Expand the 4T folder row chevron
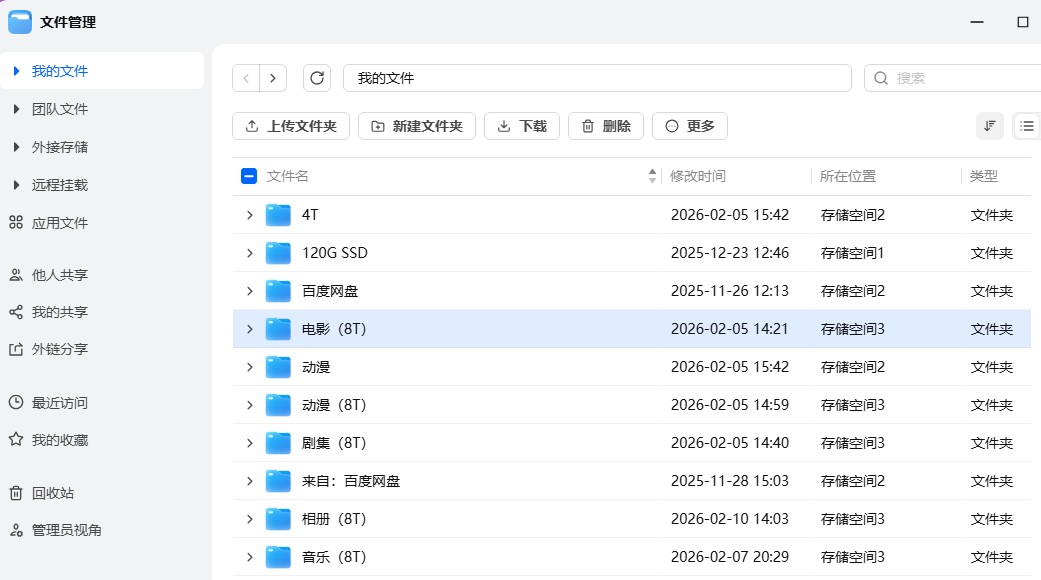Image resolution: width=1041 pixels, height=580 pixels. click(250, 215)
